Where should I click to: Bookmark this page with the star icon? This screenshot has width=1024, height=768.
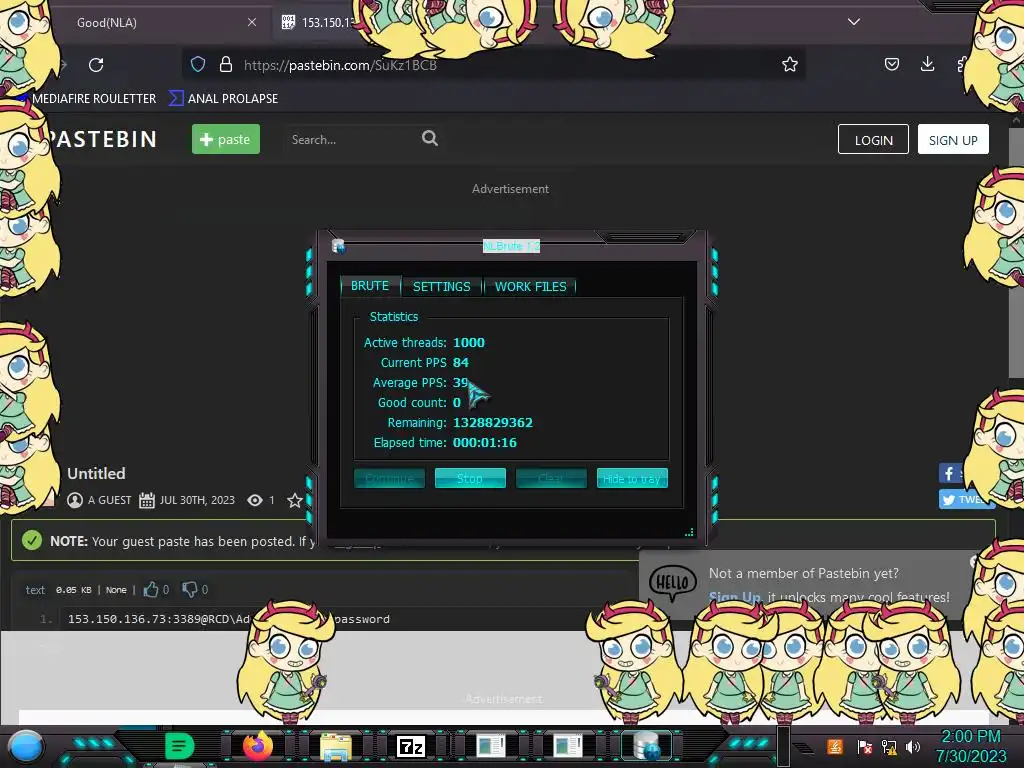[790, 64]
